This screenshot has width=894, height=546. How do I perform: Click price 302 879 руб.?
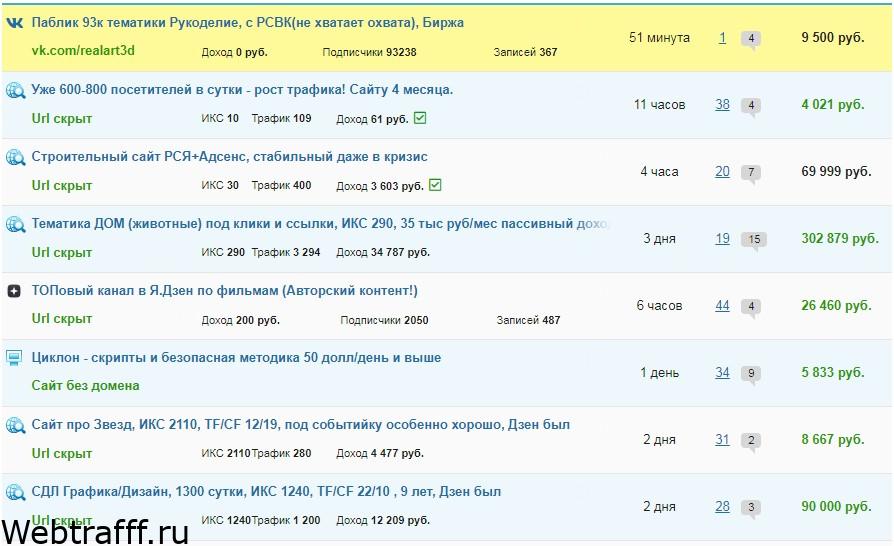click(840, 238)
